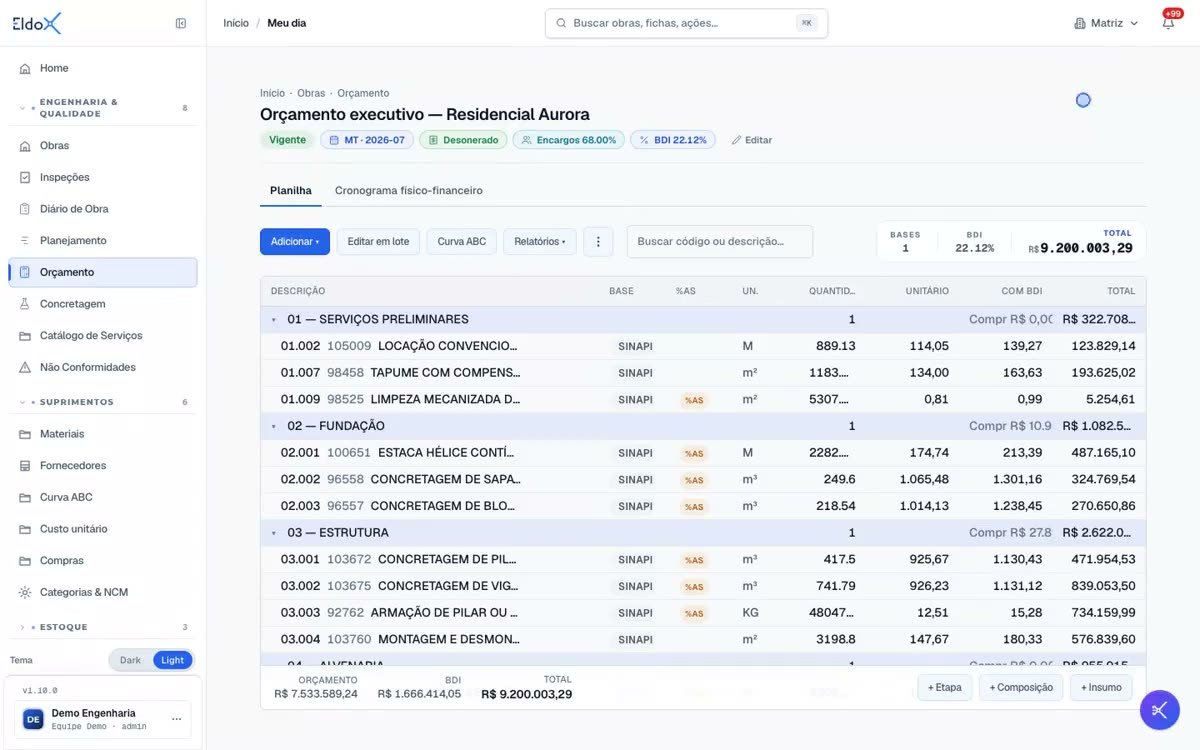Click the DE avatar badge
The height and width of the screenshot is (750, 1200).
(33, 719)
